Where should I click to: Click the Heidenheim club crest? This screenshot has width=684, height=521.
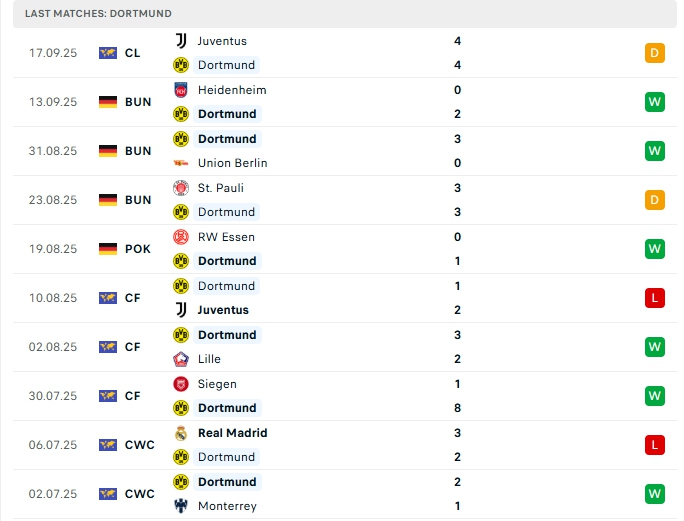181,90
